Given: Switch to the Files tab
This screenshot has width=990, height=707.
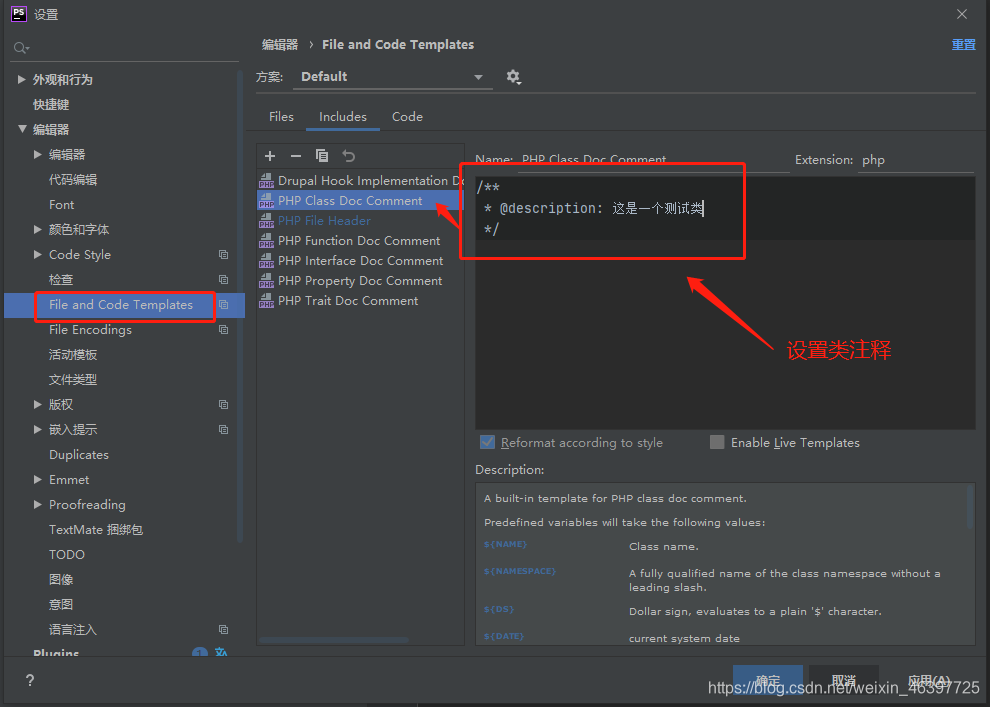Looking at the screenshot, I should point(281,117).
